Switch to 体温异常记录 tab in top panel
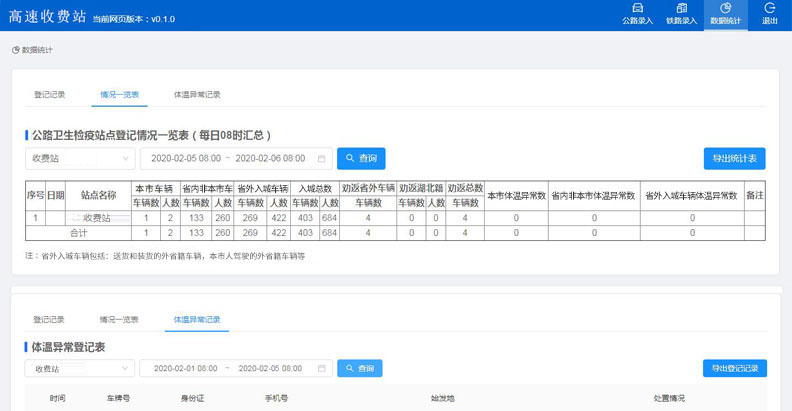 click(x=196, y=95)
